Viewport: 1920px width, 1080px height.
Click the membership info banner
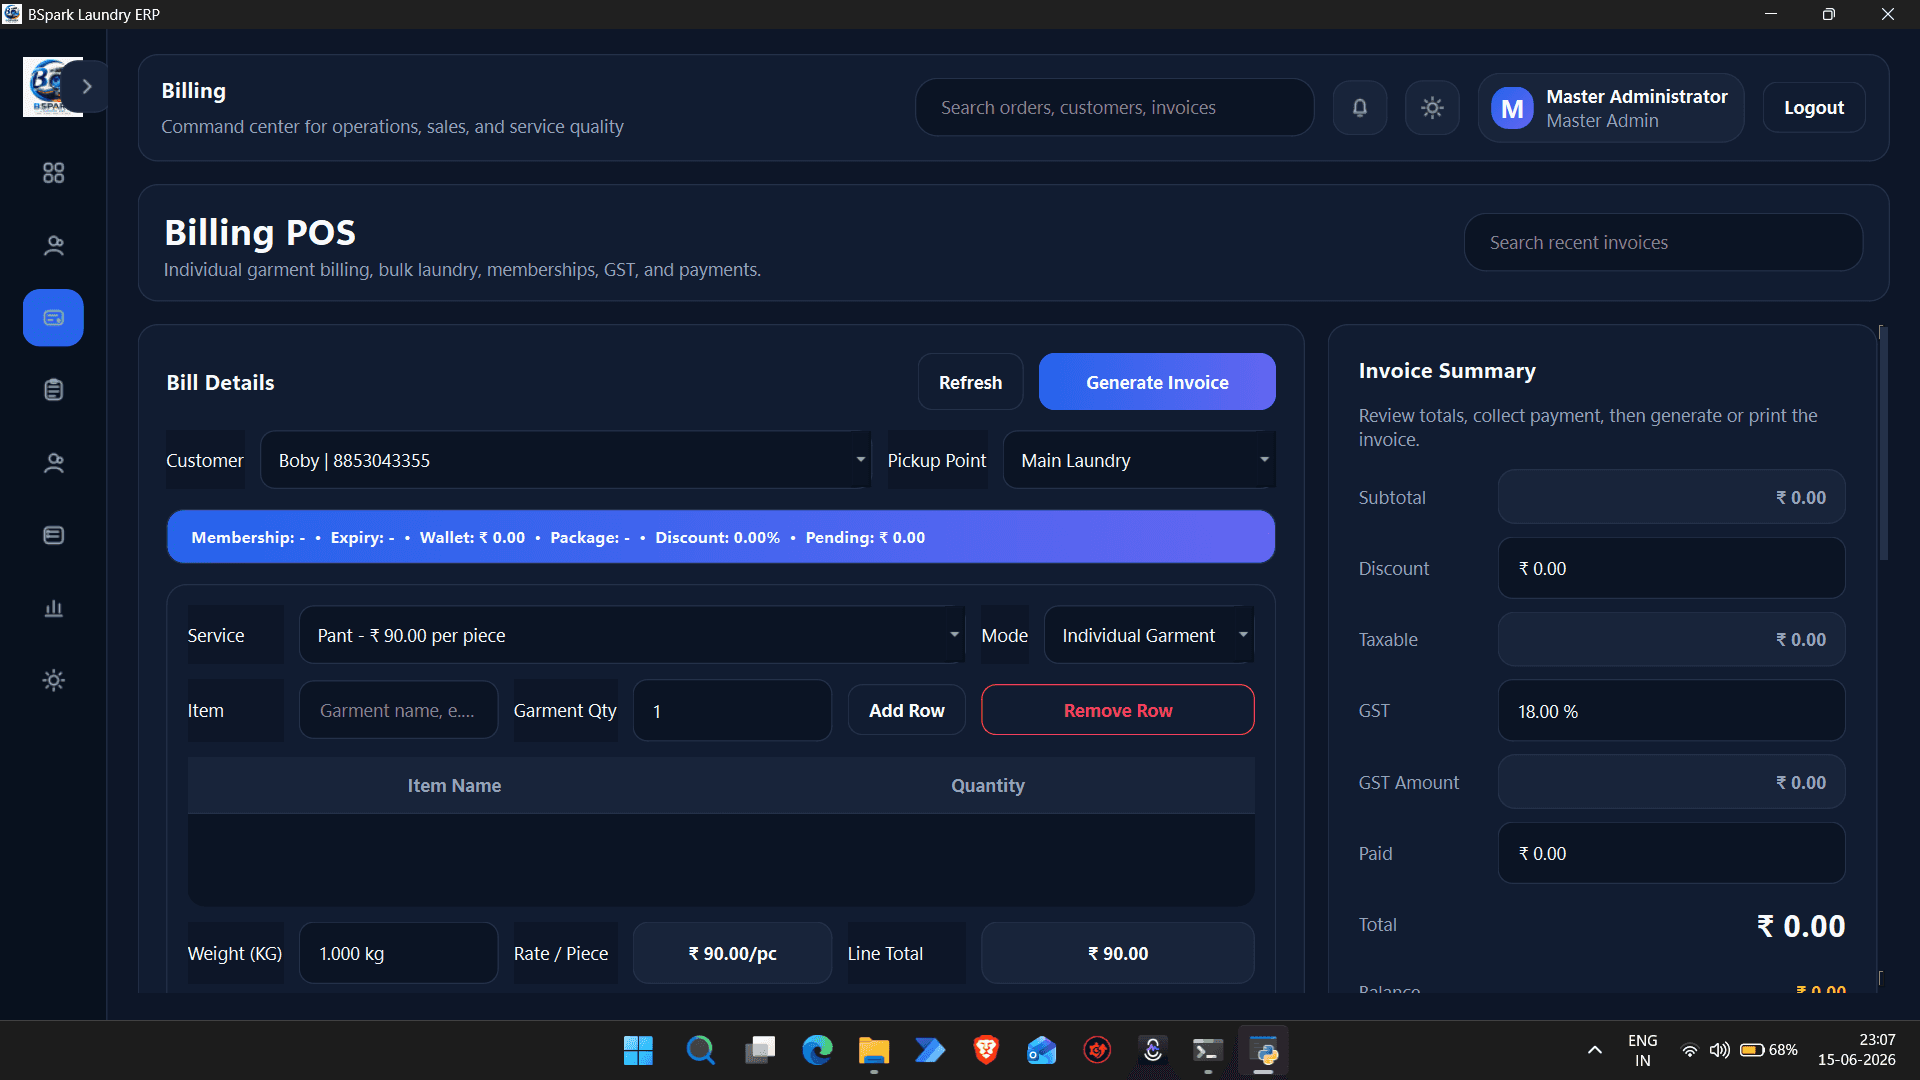tap(720, 537)
